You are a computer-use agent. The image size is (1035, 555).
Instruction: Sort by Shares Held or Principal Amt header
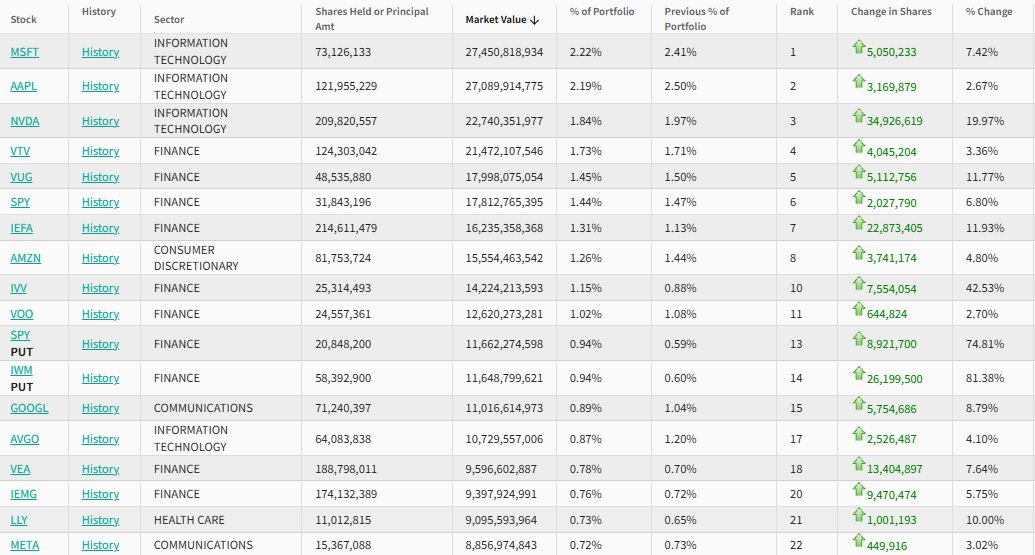pos(372,18)
